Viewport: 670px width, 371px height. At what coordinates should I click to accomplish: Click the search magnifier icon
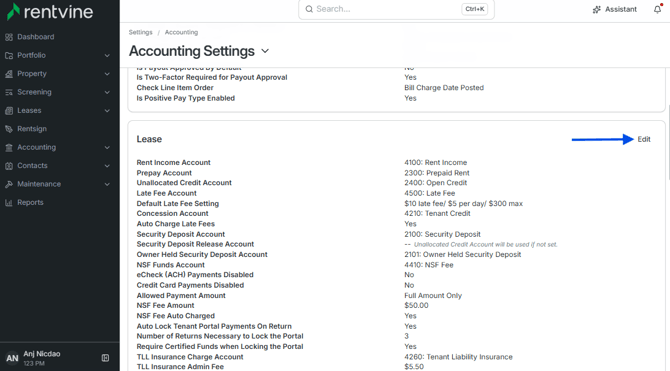tap(309, 9)
